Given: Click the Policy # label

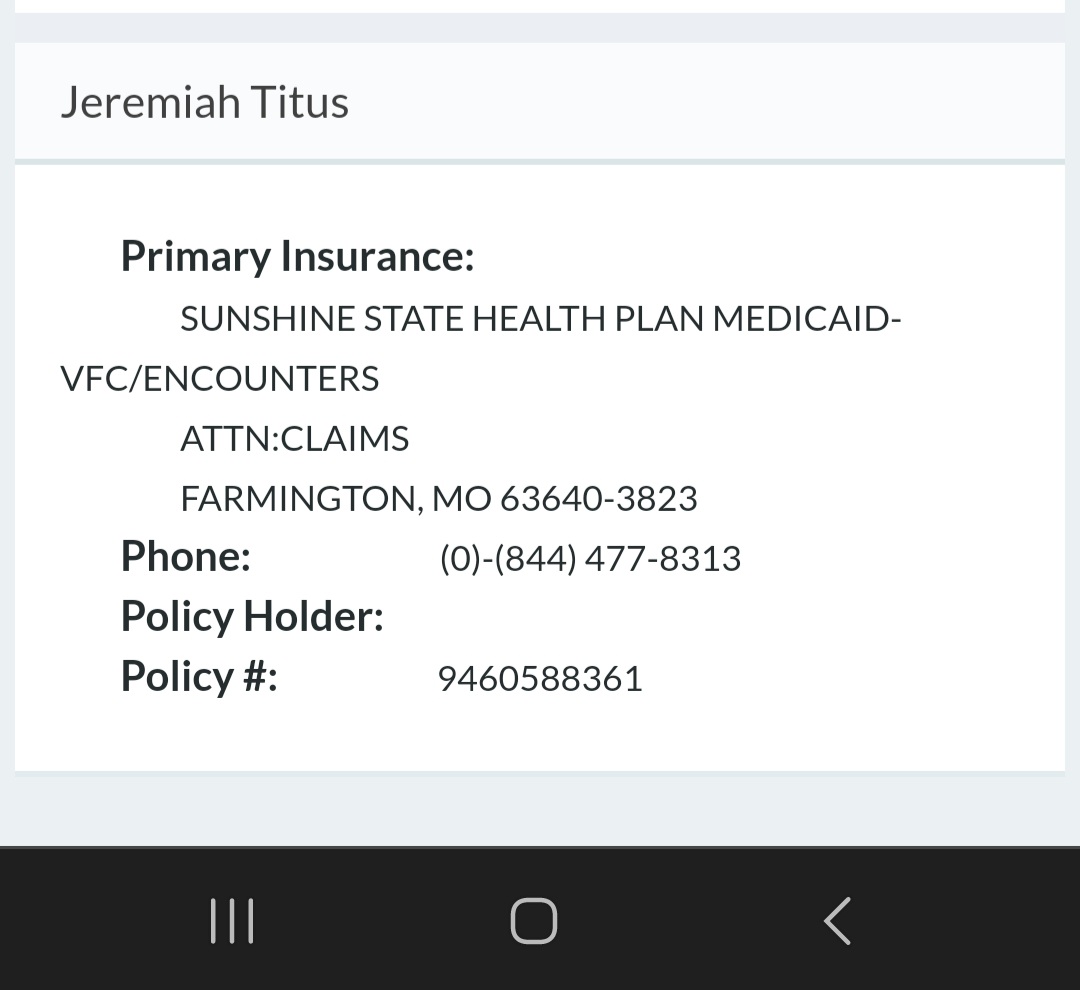Looking at the screenshot, I should (199, 677).
